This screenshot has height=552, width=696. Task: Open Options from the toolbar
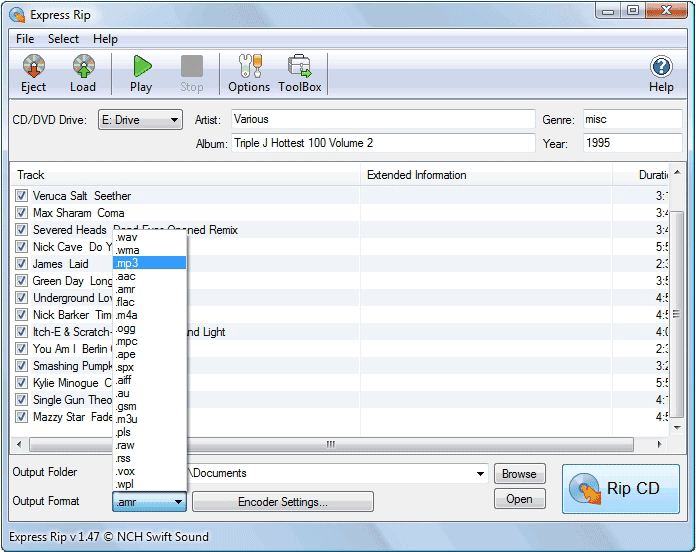click(x=249, y=74)
